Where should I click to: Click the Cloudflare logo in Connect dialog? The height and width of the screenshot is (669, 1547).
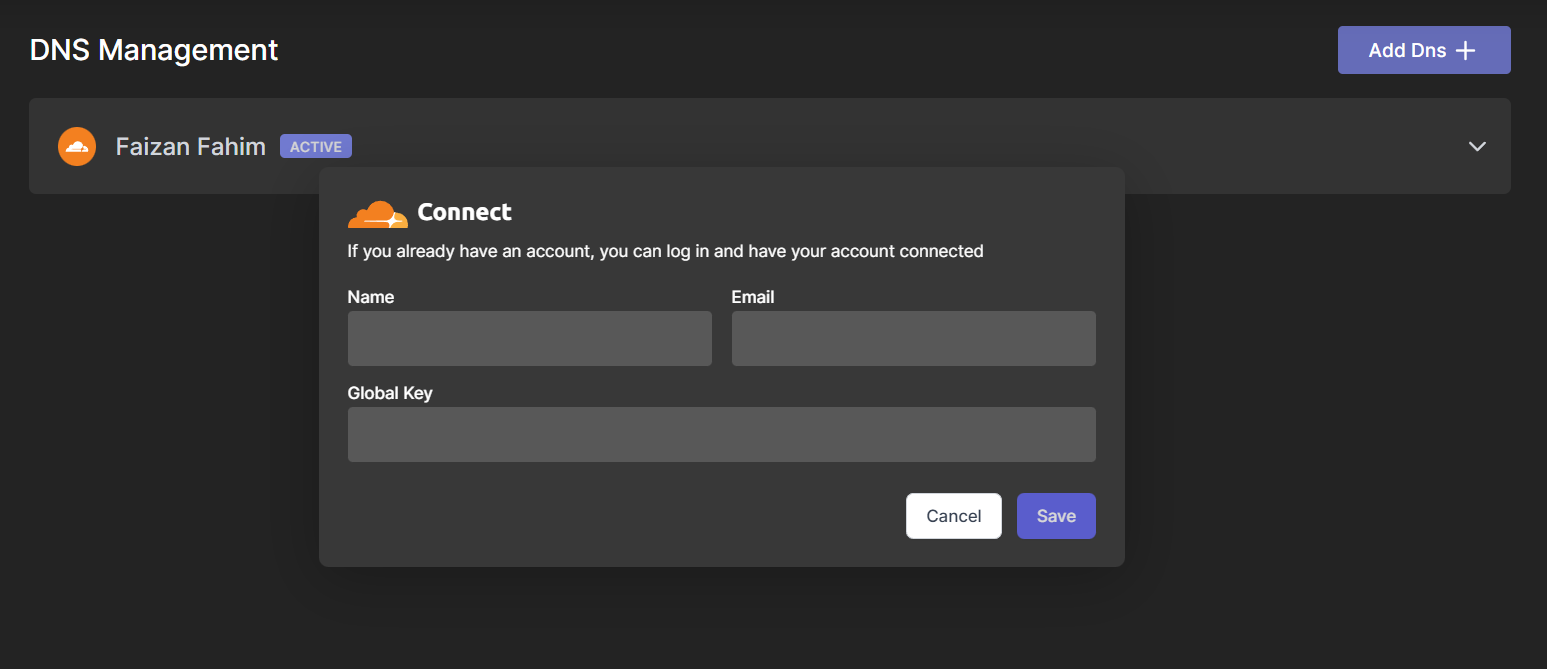pyautogui.click(x=377, y=213)
